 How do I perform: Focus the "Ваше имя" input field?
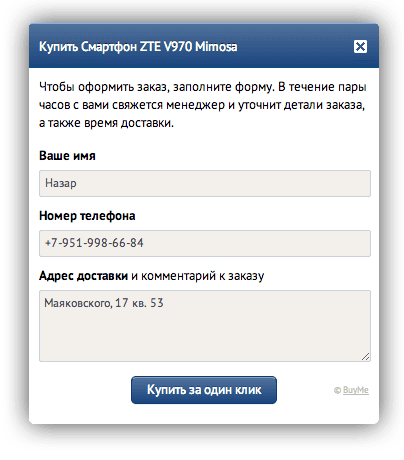pyautogui.click(x=205, y=183)
